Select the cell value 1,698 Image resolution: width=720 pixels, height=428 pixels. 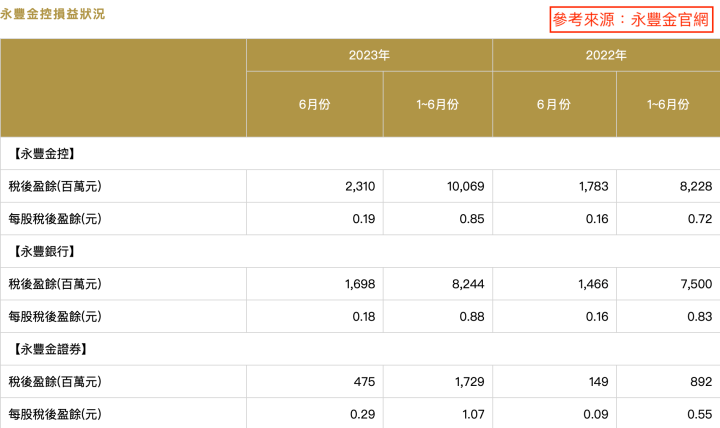point(360,284)
